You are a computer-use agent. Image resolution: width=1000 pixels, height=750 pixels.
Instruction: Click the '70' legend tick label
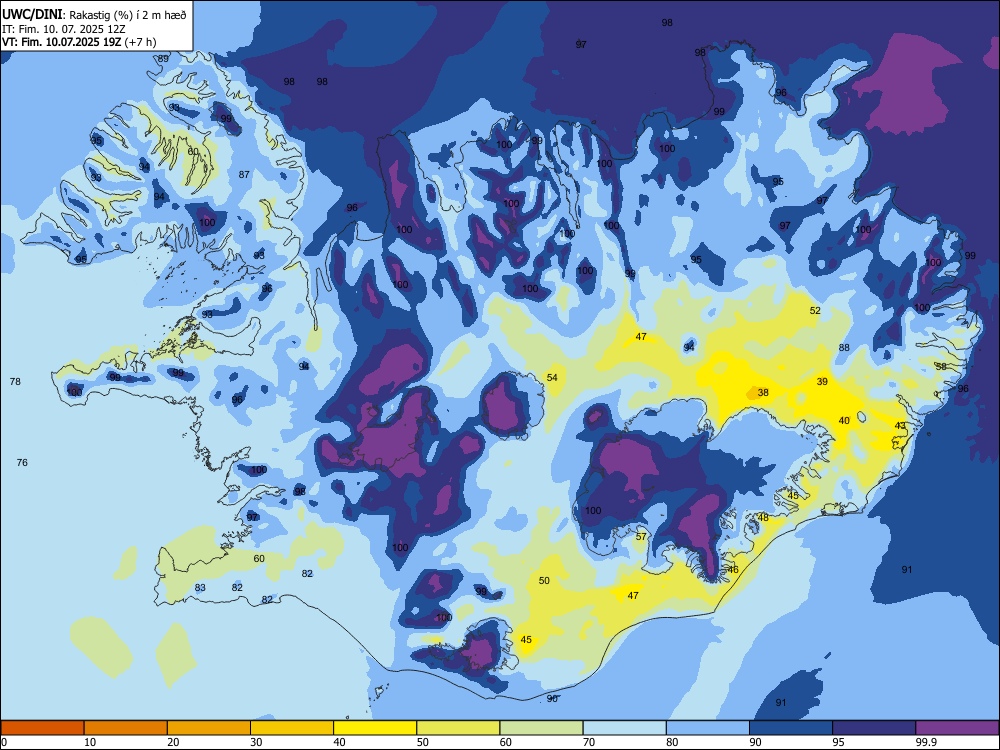coord(589,742)
